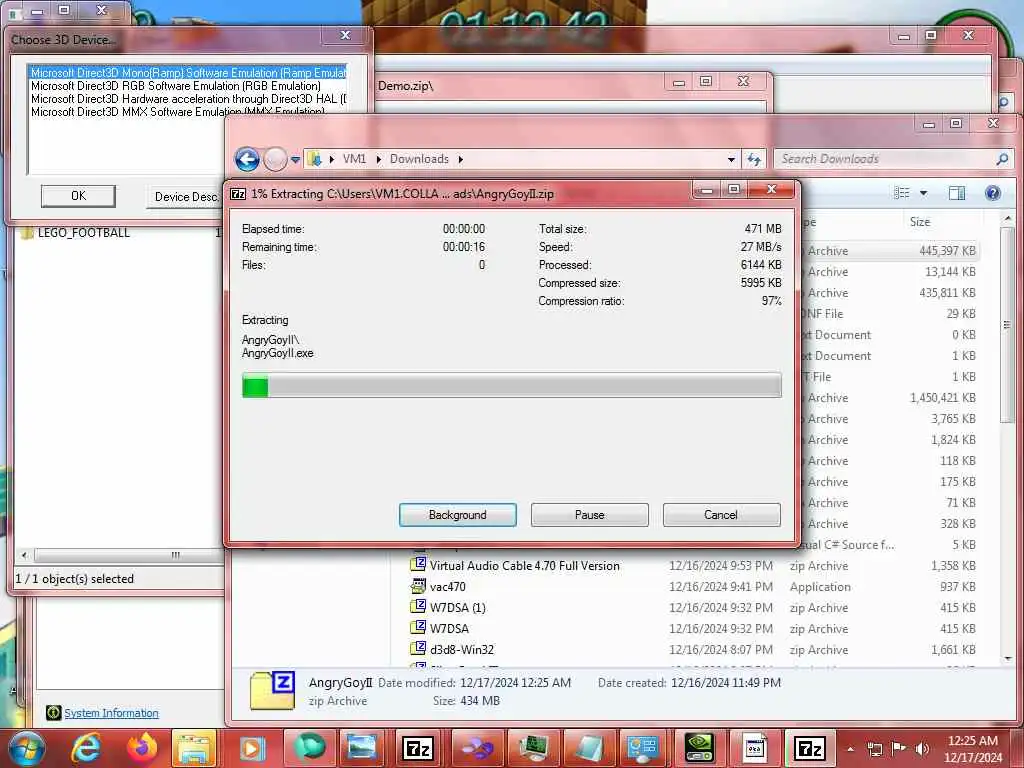Select the W7DSA (1) zip archive
The width and height of the screenshot is (1024, 768).
pos(457,607)
